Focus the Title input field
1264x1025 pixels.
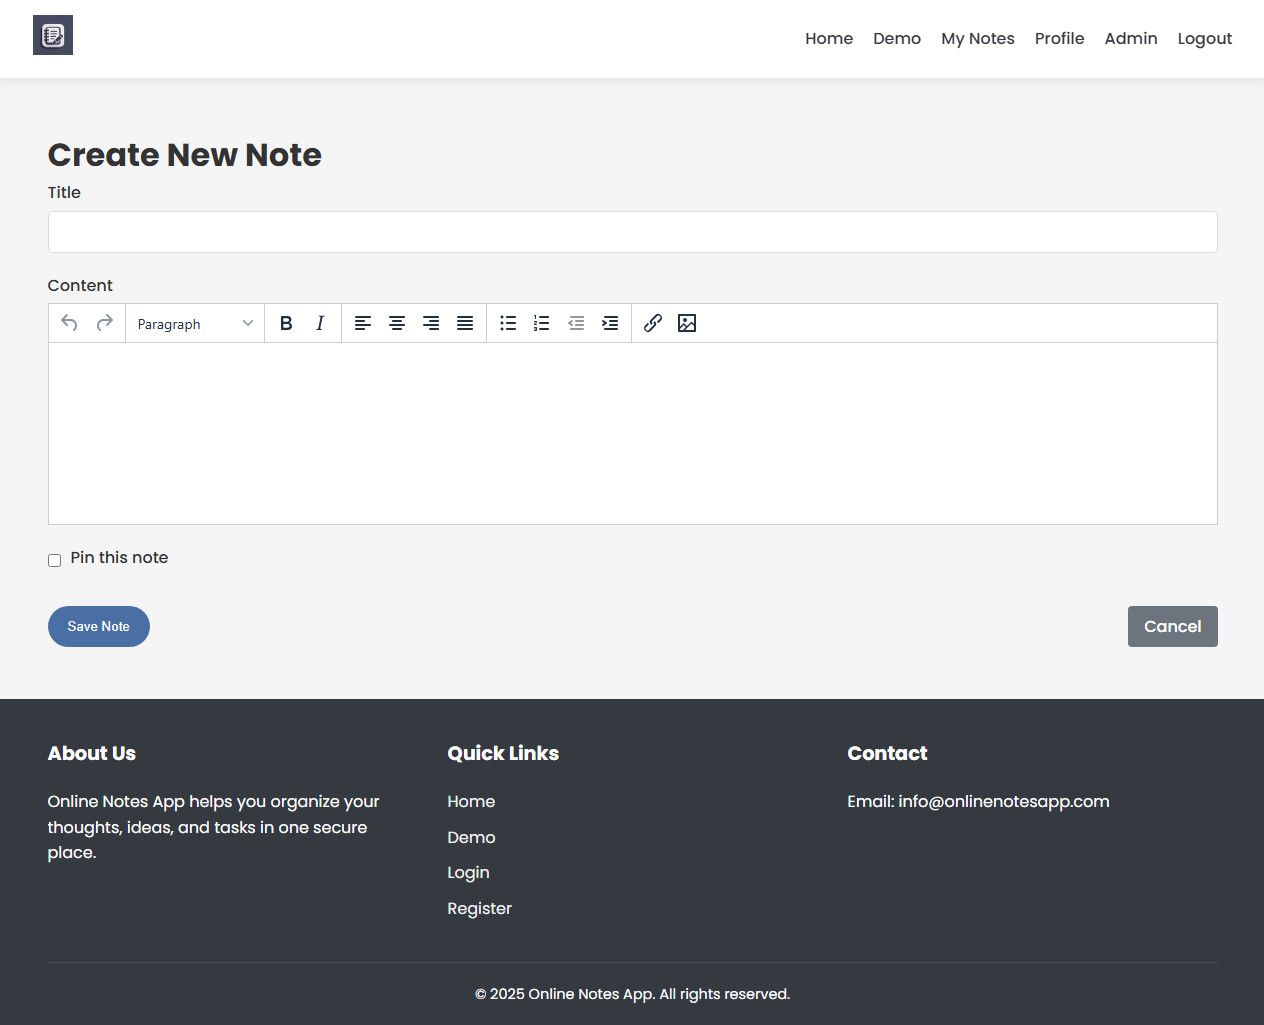[632, 232]
